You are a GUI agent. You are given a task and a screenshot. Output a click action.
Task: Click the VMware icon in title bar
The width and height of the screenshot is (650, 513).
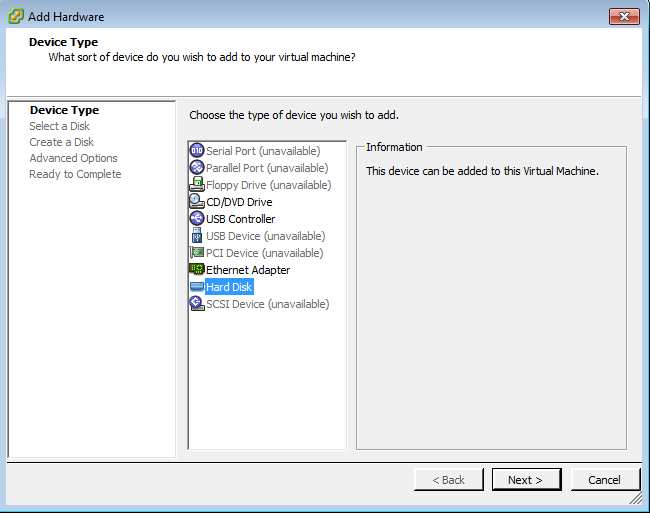15,16
